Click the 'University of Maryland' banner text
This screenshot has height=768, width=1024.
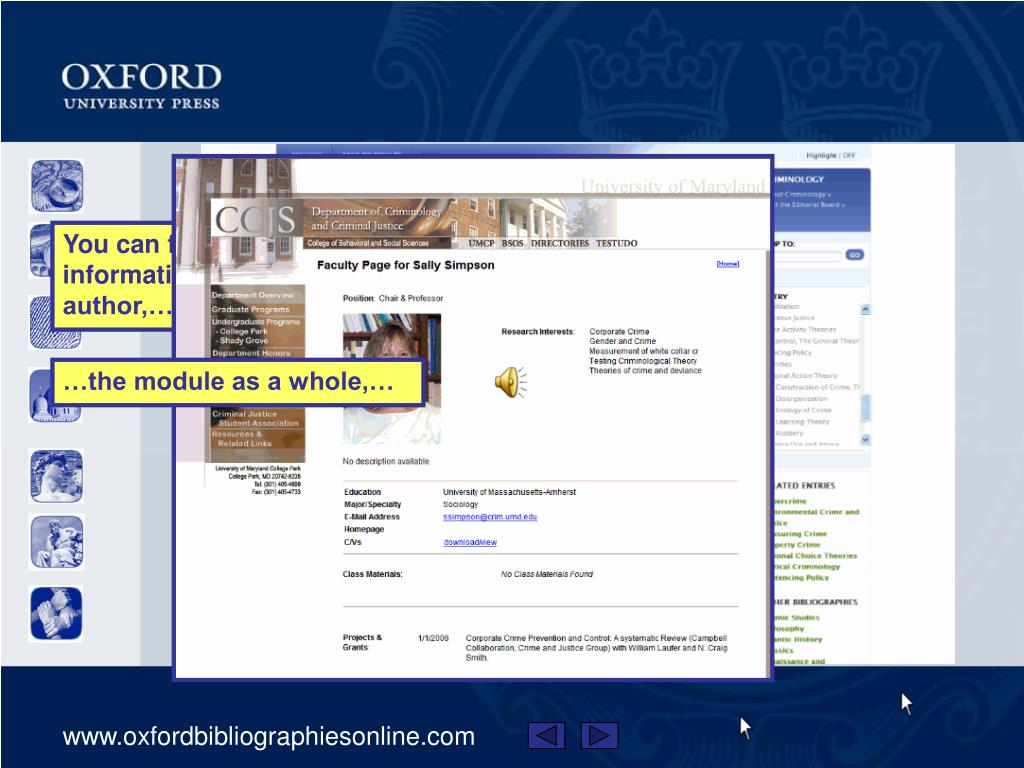[673, 187]
